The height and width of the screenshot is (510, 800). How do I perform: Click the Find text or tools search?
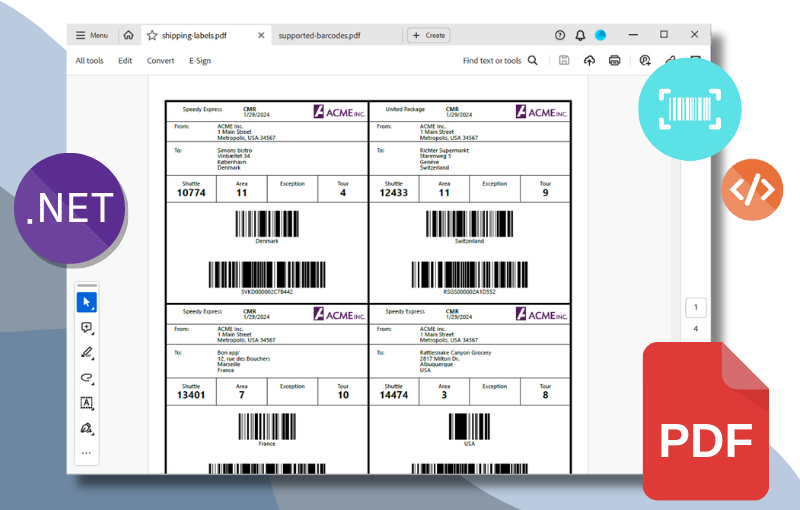(x=500, y=61)
